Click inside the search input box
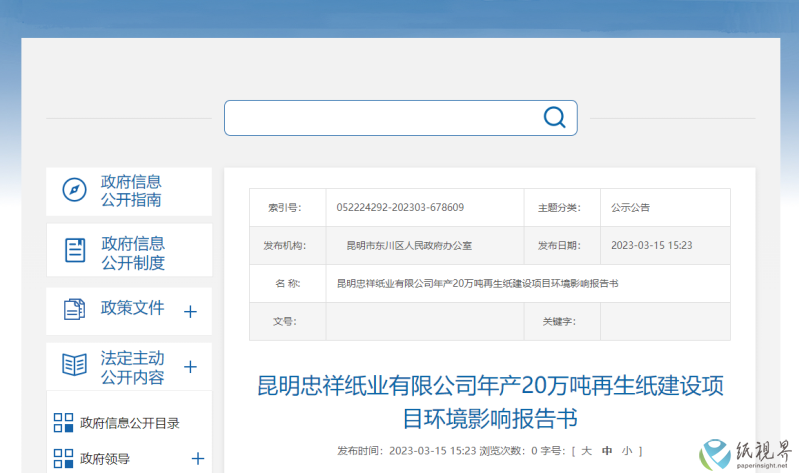This screenshot has width=799, height=473. [x=401, y=118]
